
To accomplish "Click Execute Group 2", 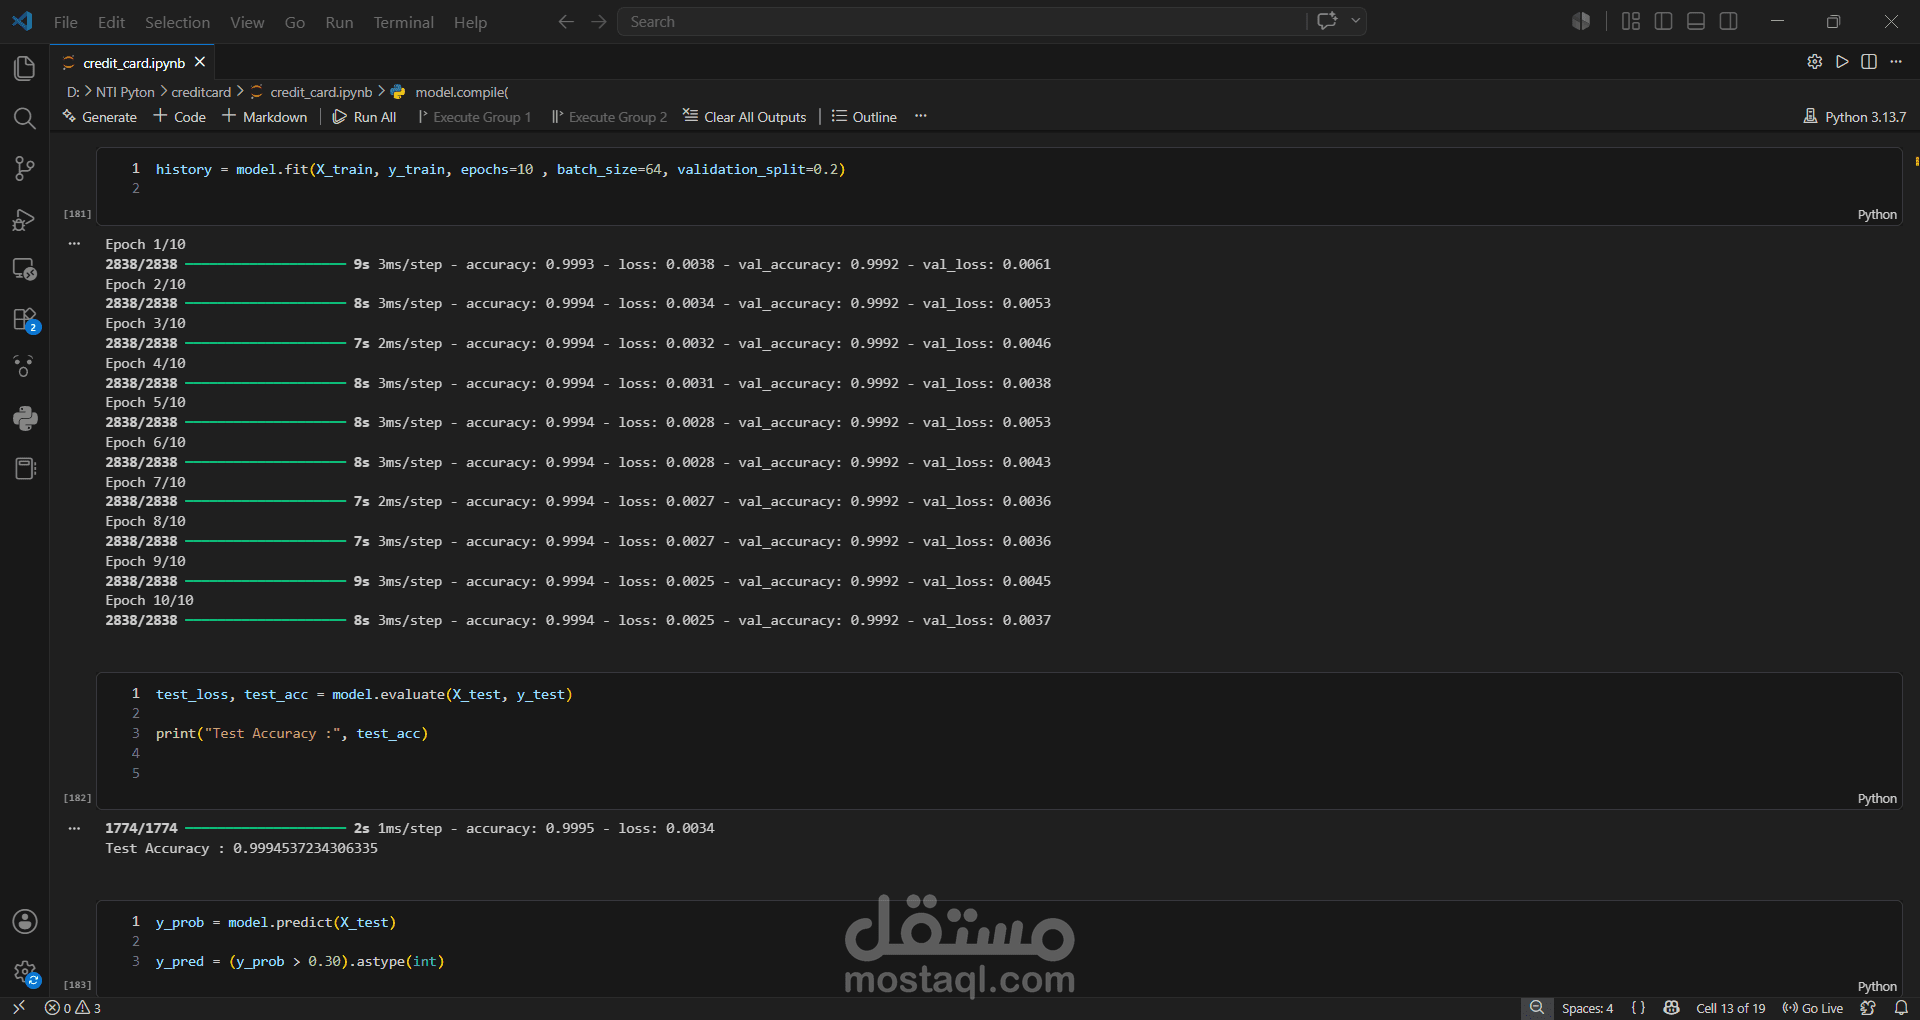I will [609, 117].
